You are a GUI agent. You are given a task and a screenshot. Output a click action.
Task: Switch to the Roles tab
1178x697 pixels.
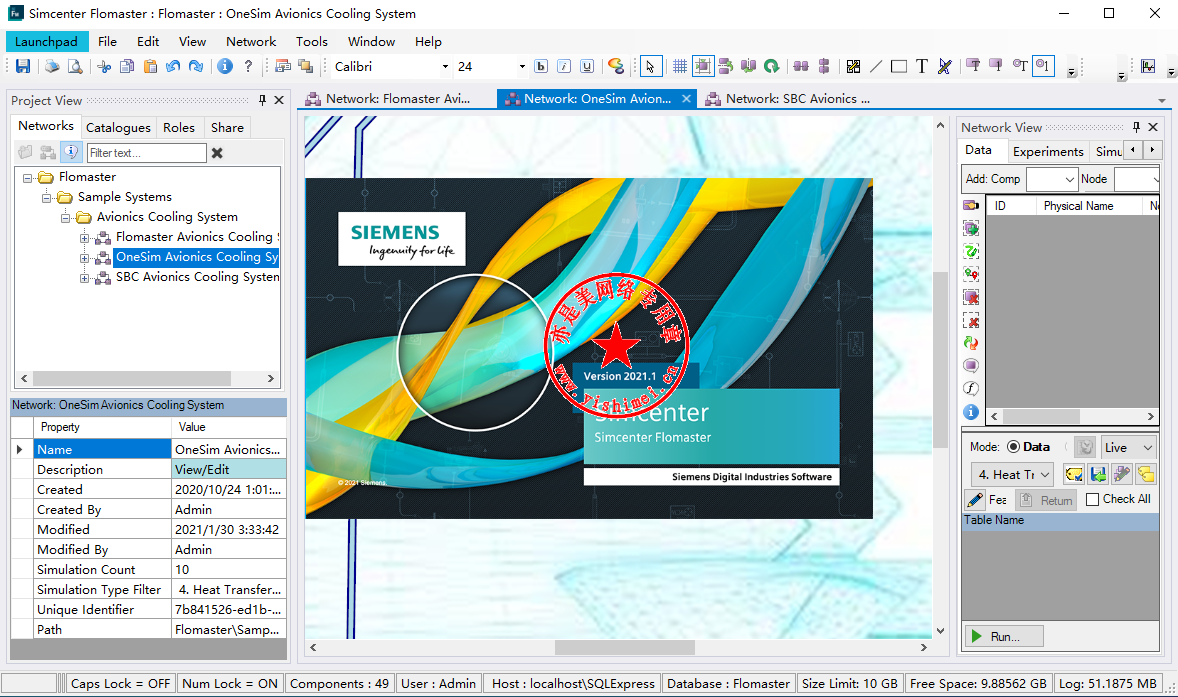coord(179,128)
